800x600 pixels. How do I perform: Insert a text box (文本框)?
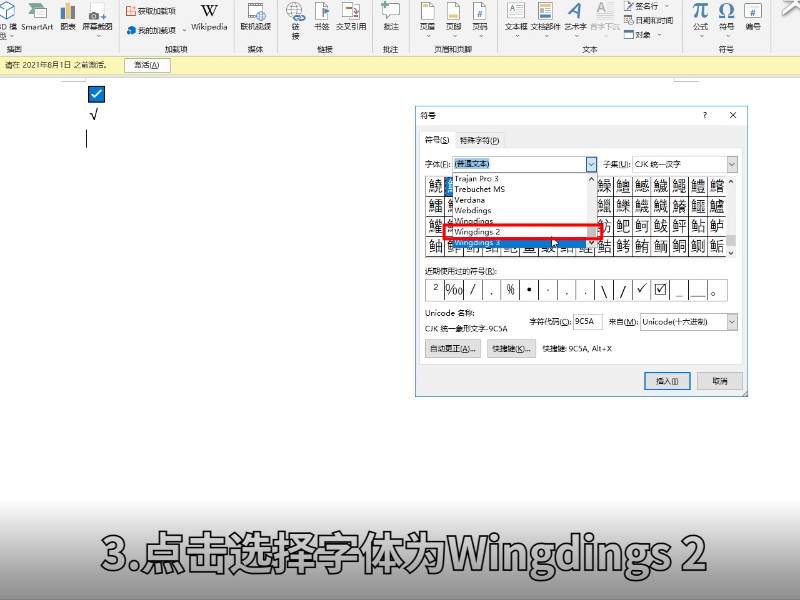pos(516,19)
